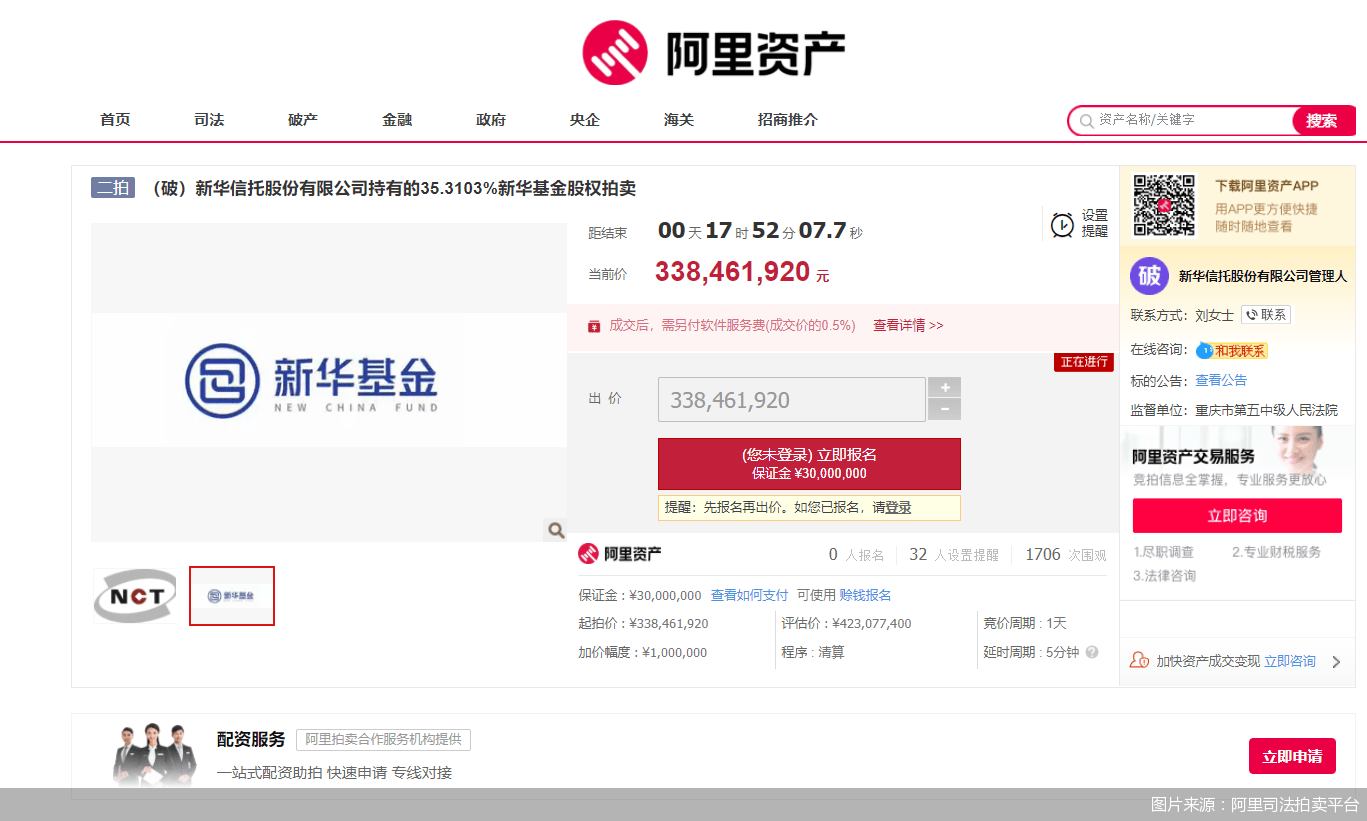1367x821 pixels.
Task: Increase bid with the plus stepper
Action: tap(944, 388)
